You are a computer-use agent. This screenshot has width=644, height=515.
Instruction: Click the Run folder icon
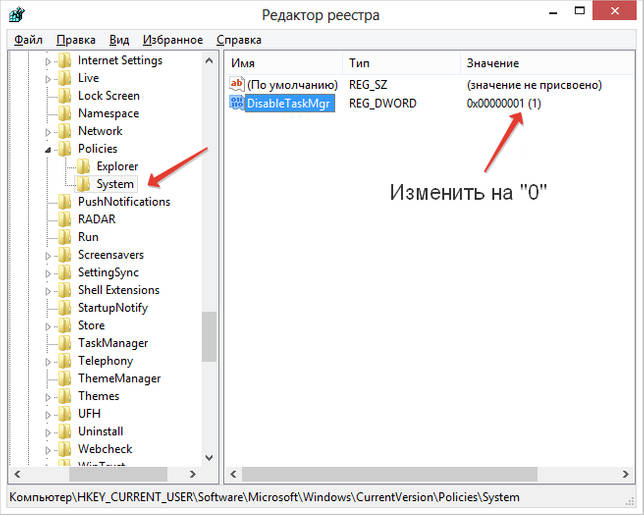click(x=64, y=237)
